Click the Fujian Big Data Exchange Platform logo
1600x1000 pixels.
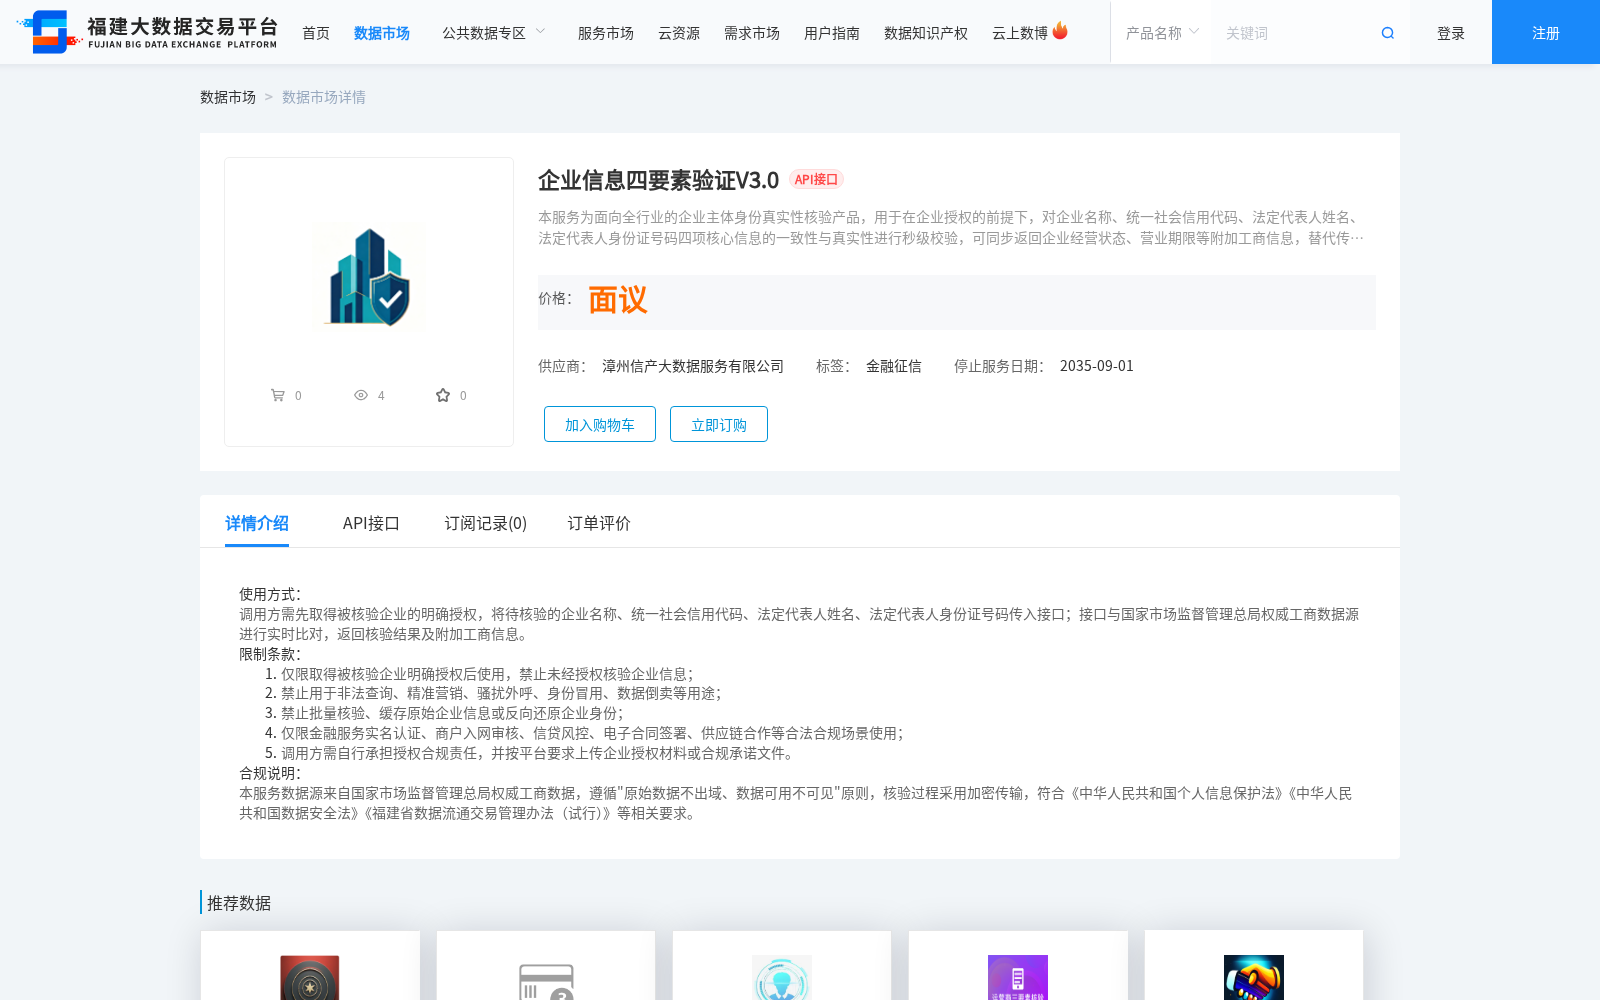pos(147,32)
